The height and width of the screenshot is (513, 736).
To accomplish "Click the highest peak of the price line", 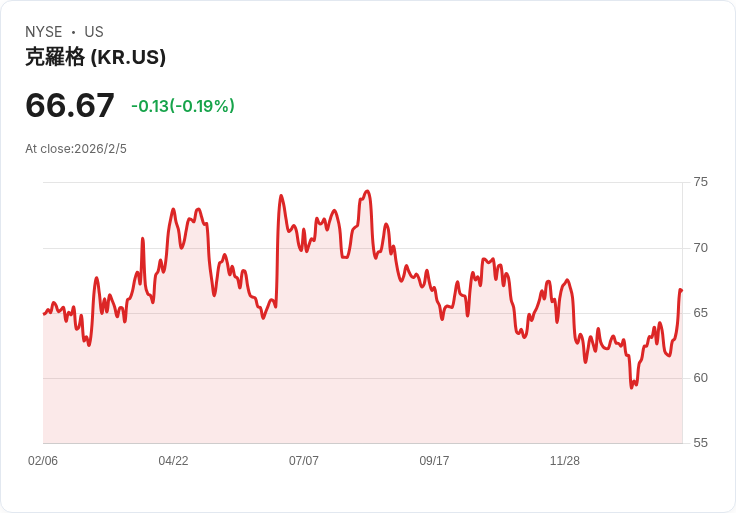I will tap(368, 191).
